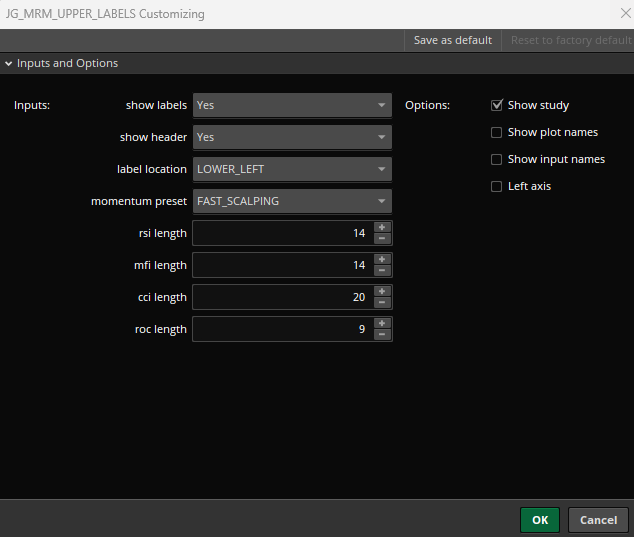Tick the Left axis checkbox

(x=497, y=186)
